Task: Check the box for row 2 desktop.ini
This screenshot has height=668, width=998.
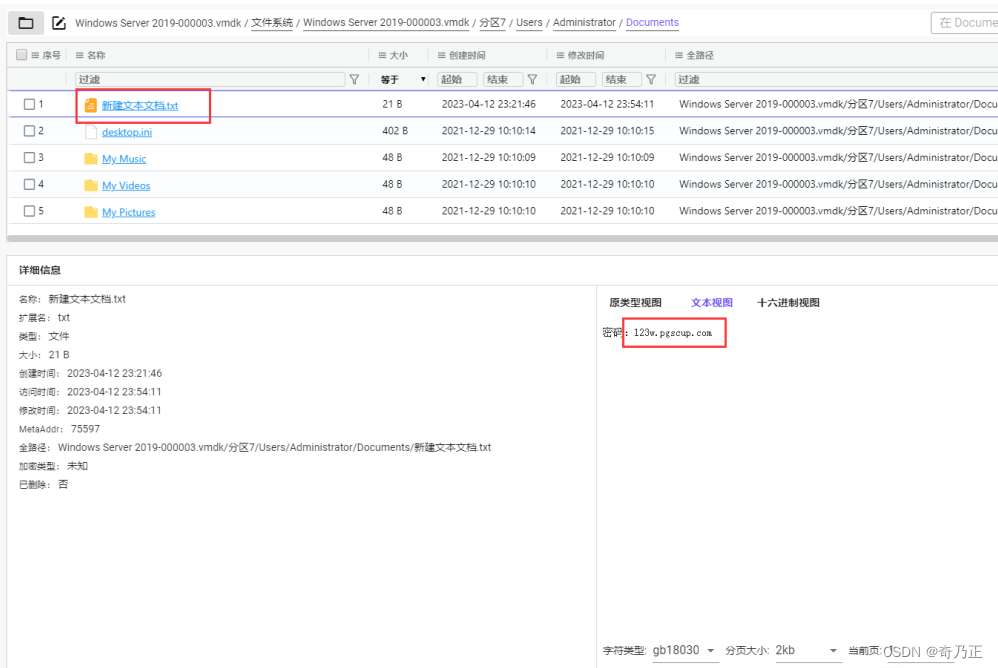Action: click(29, 131)
